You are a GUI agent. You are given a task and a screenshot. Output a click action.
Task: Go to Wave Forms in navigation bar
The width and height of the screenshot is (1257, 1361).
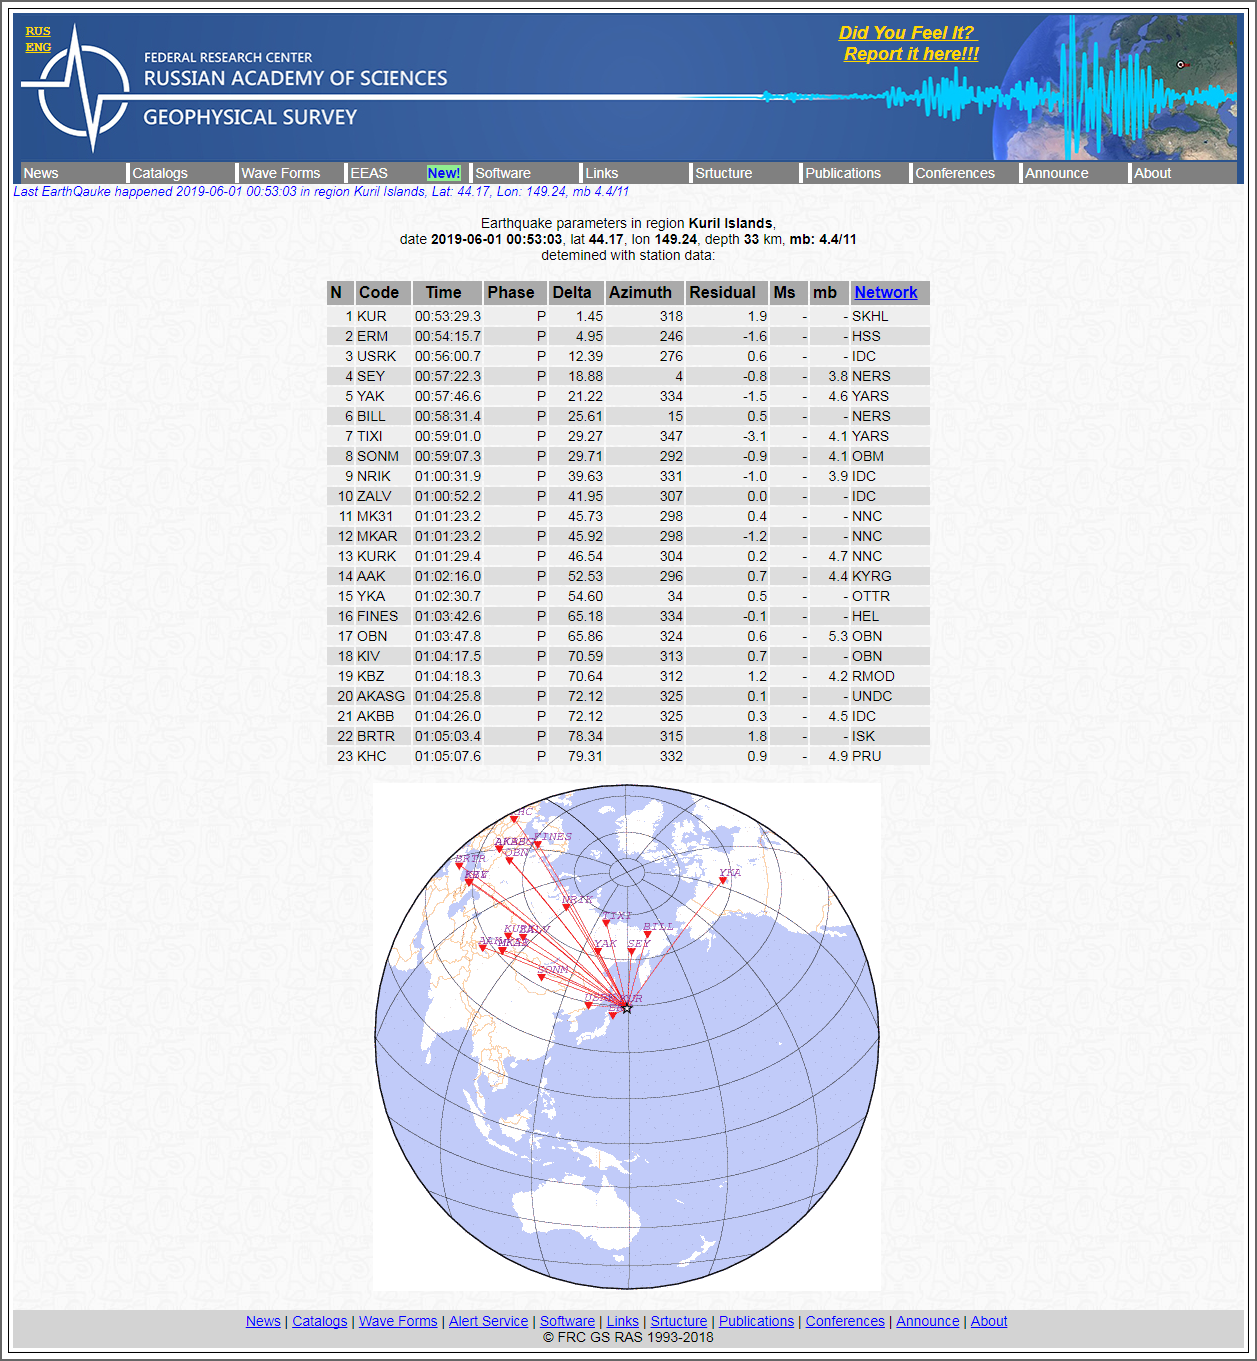point(281,173)
